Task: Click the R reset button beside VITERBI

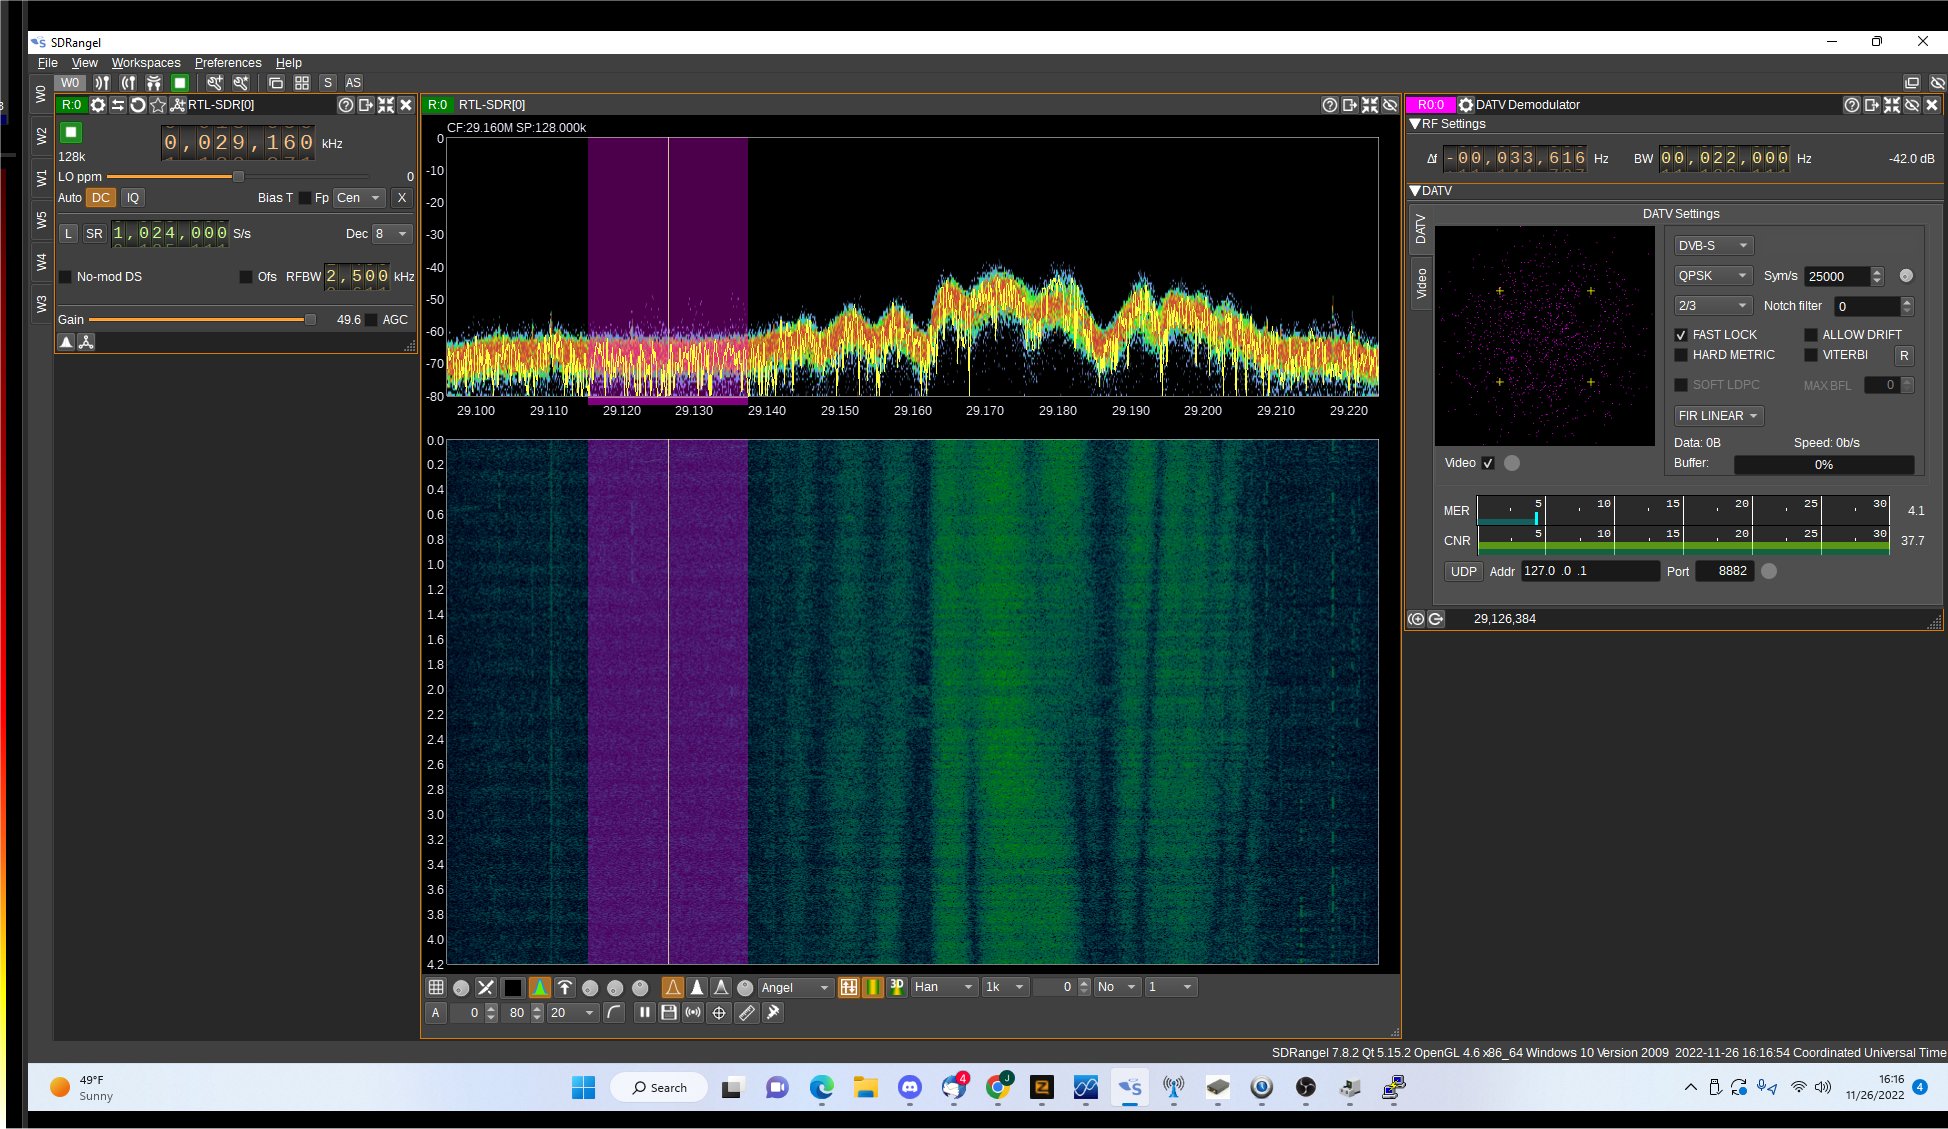Action: (1904, 356)
